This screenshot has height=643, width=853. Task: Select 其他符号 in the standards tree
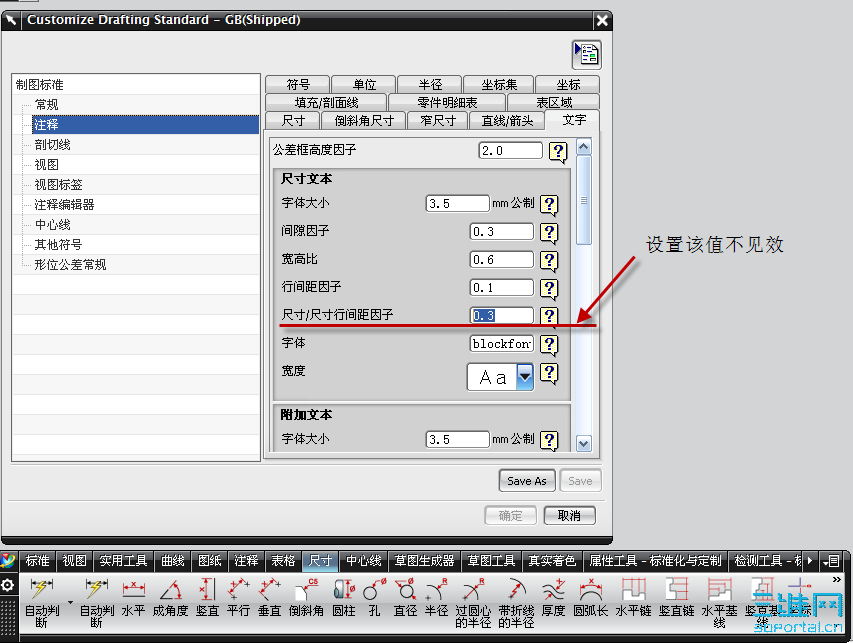point(58,245)
